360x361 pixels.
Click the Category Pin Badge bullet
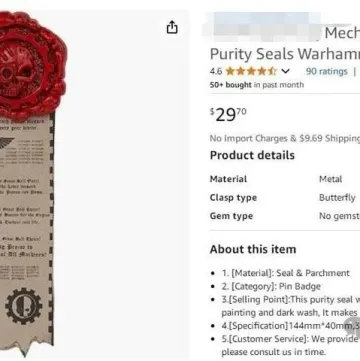pos(271,286)
